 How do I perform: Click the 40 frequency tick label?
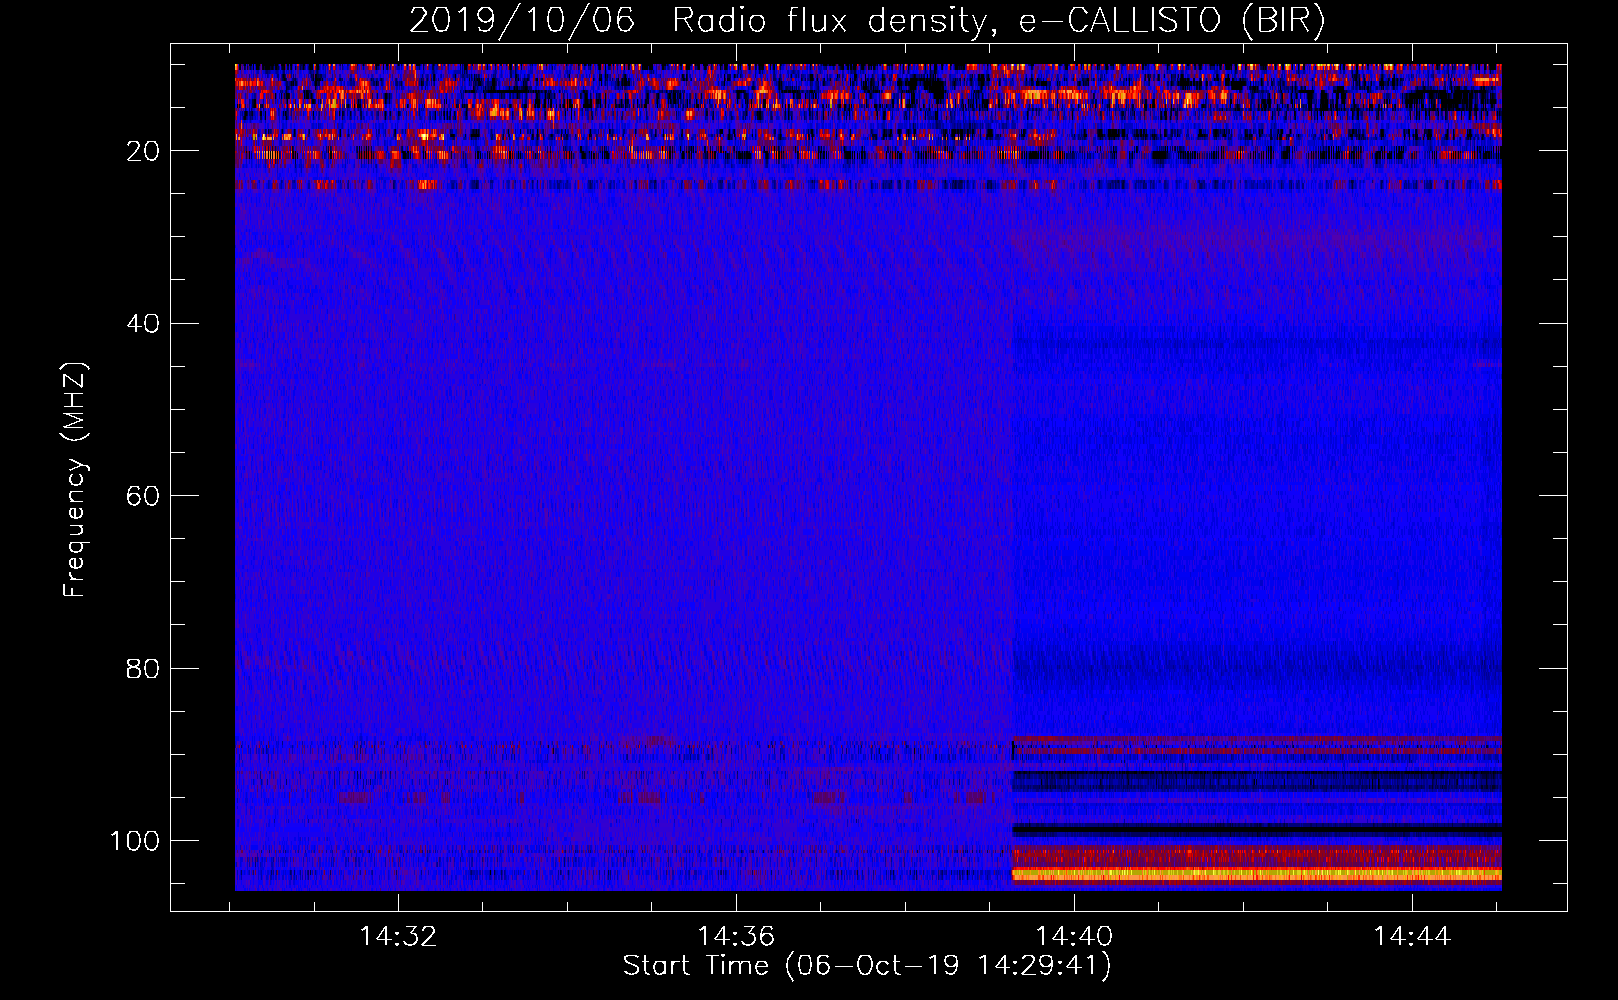[x=144, y=323]
